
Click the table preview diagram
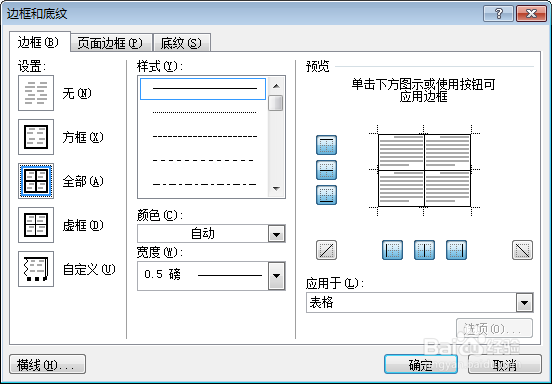tap(424, 170)
